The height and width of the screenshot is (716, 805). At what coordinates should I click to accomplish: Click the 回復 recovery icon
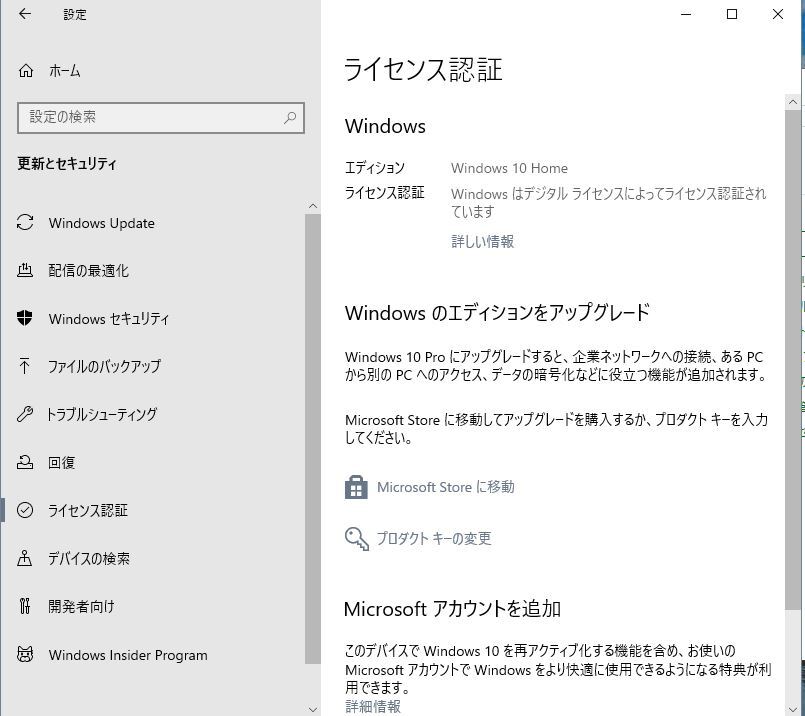pos(25,462)
